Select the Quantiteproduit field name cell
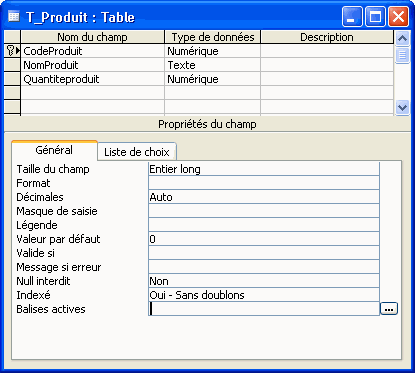This screenshot has height=373, width=415. [x=92, y=79]
